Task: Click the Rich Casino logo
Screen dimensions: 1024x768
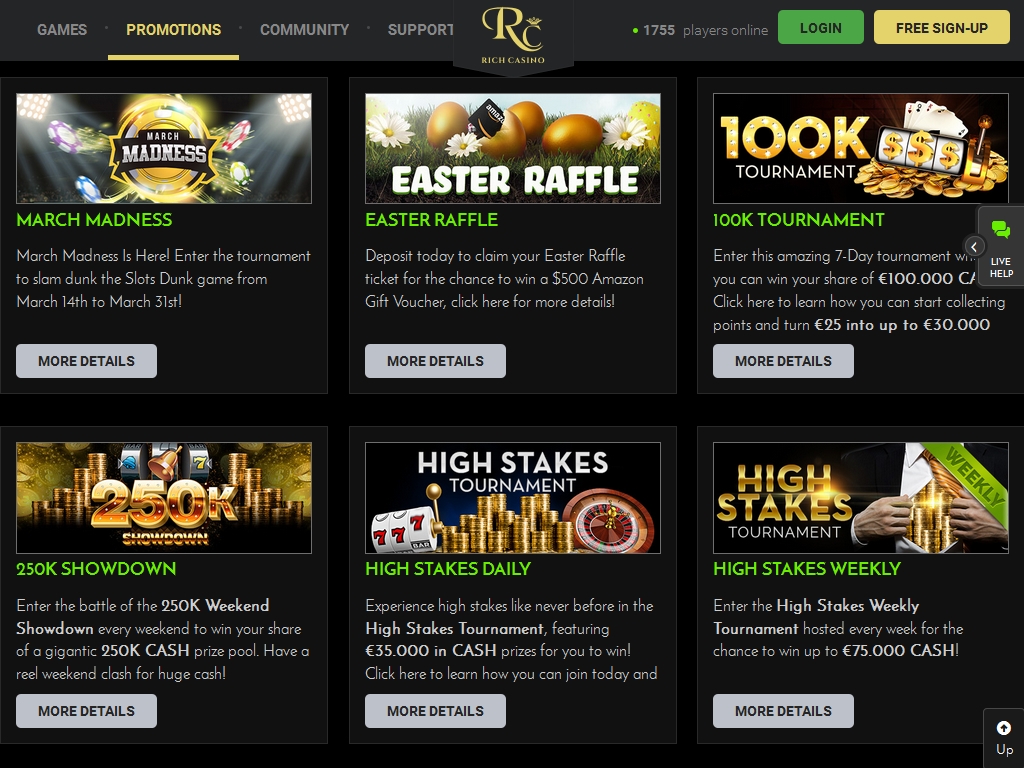Action: point(513,35)
